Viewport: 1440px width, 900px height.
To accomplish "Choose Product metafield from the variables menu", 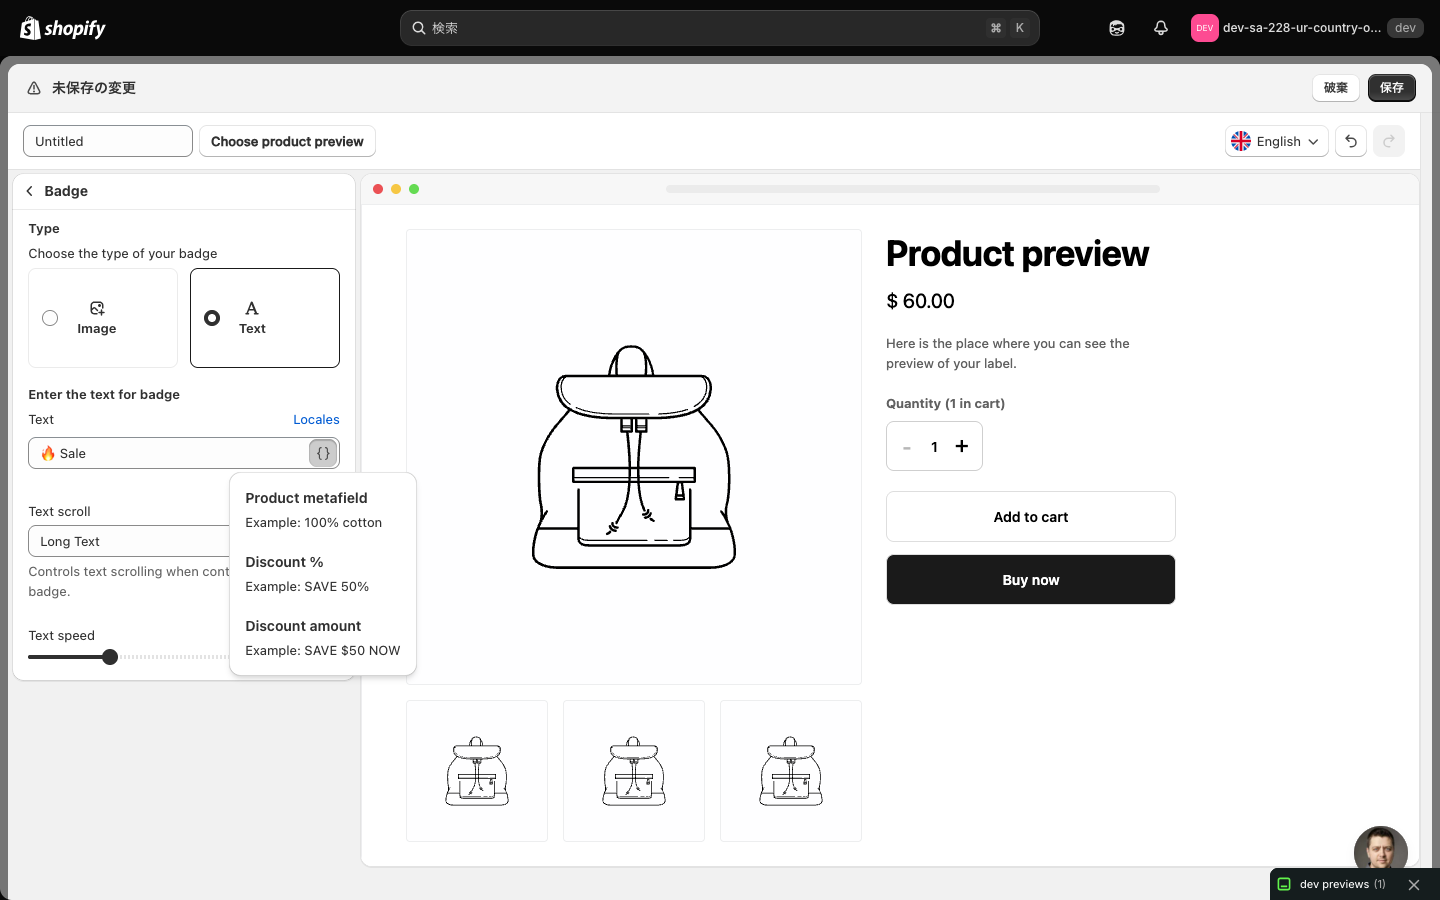I will (323, 509).
